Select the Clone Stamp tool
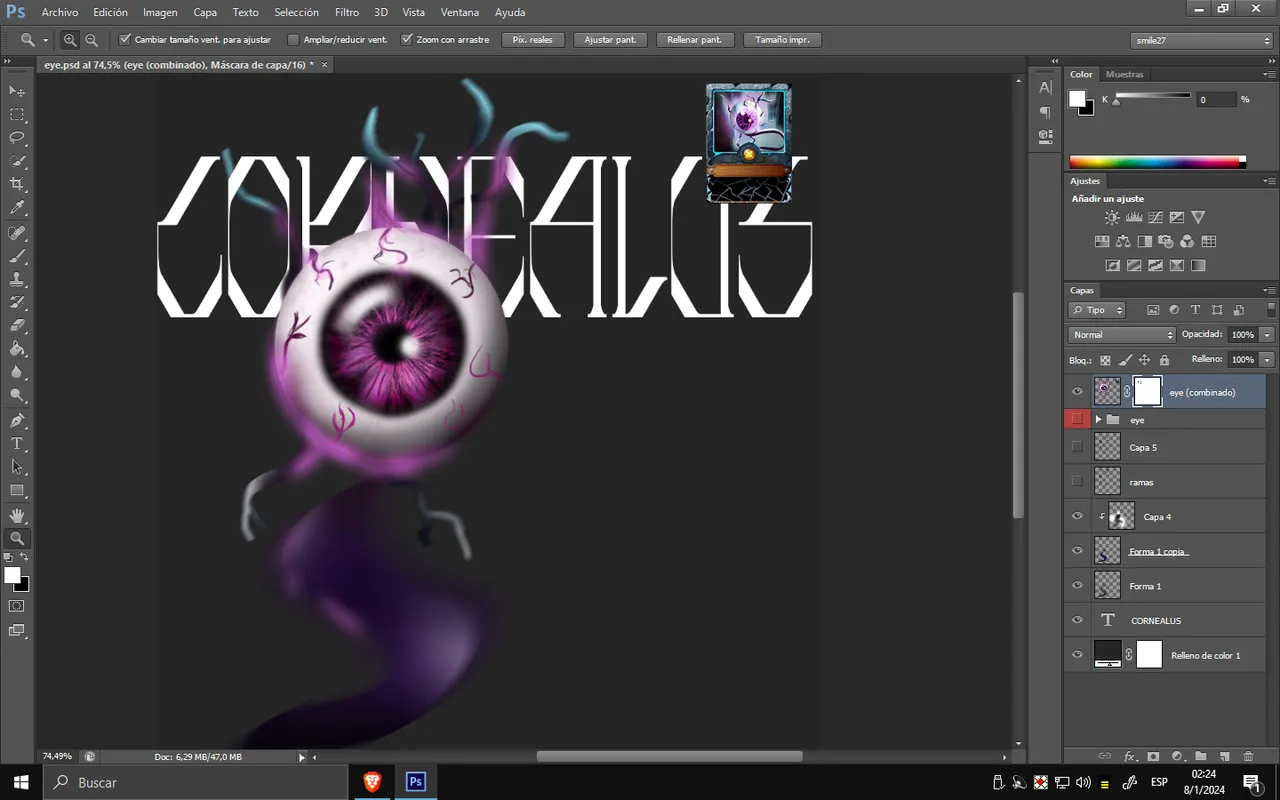 tap(17, 279)
